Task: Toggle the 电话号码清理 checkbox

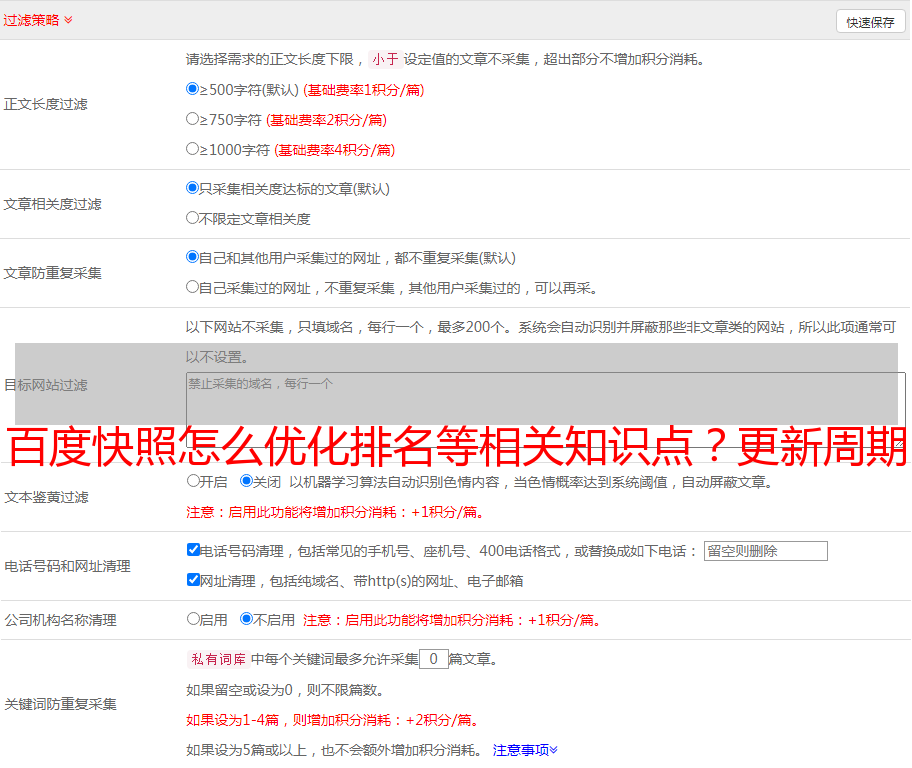Action: (x=193, y=550)
